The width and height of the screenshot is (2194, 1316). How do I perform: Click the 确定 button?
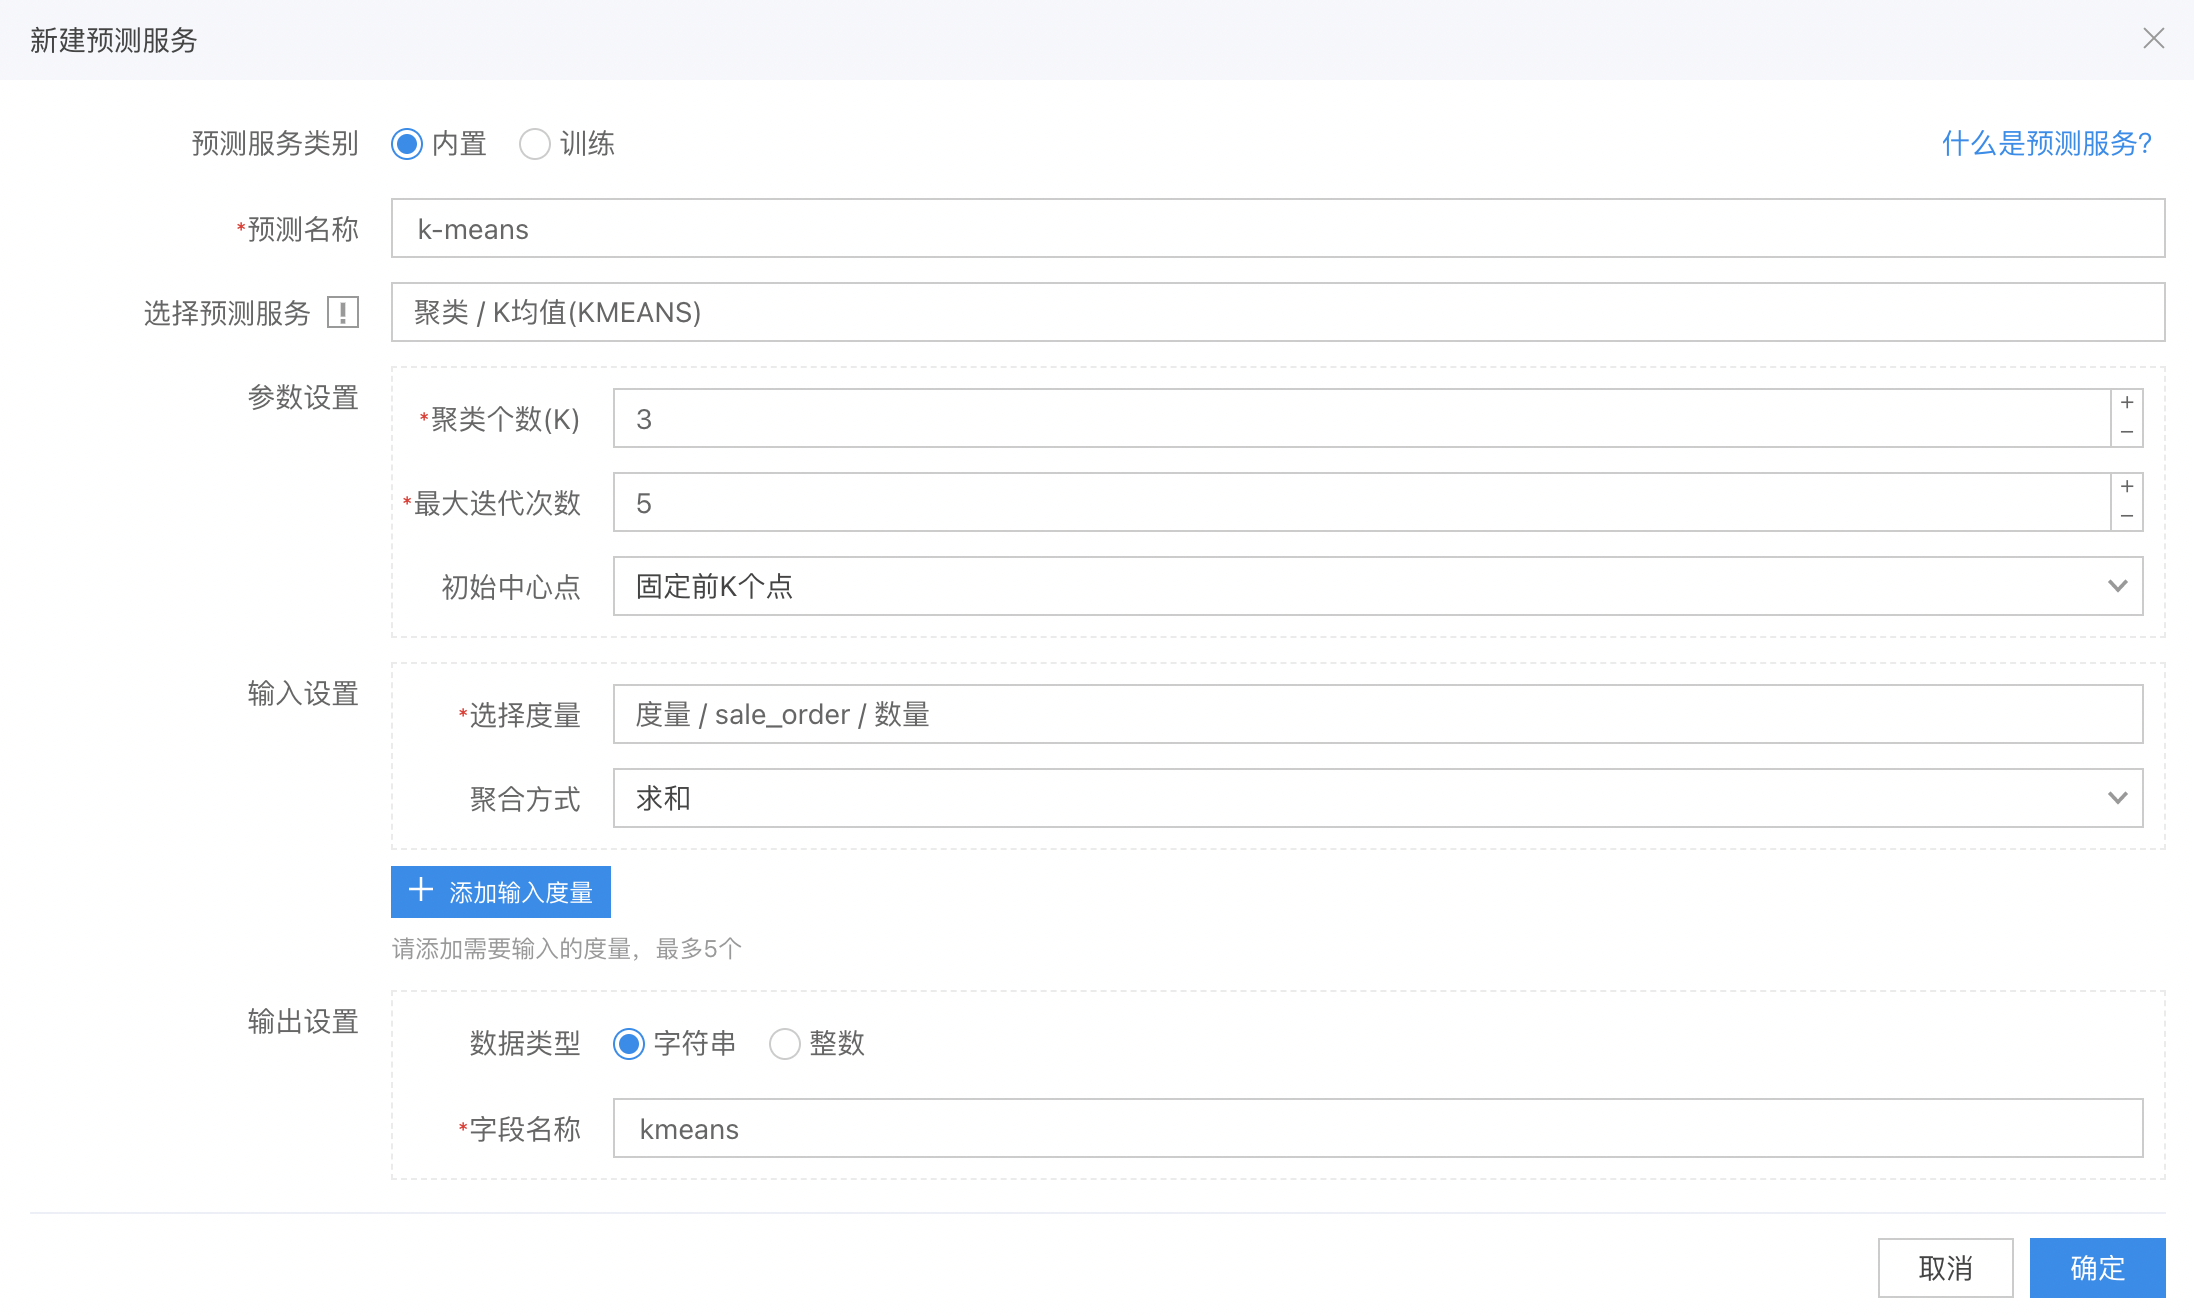pos(2097,1268)
